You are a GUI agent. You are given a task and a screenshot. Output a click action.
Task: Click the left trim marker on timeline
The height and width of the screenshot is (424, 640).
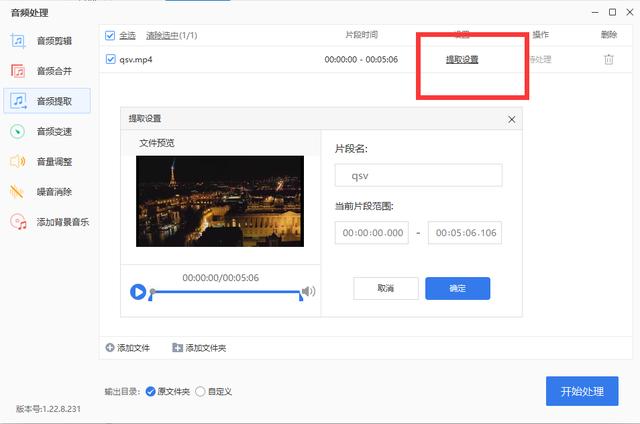[150, 297]
